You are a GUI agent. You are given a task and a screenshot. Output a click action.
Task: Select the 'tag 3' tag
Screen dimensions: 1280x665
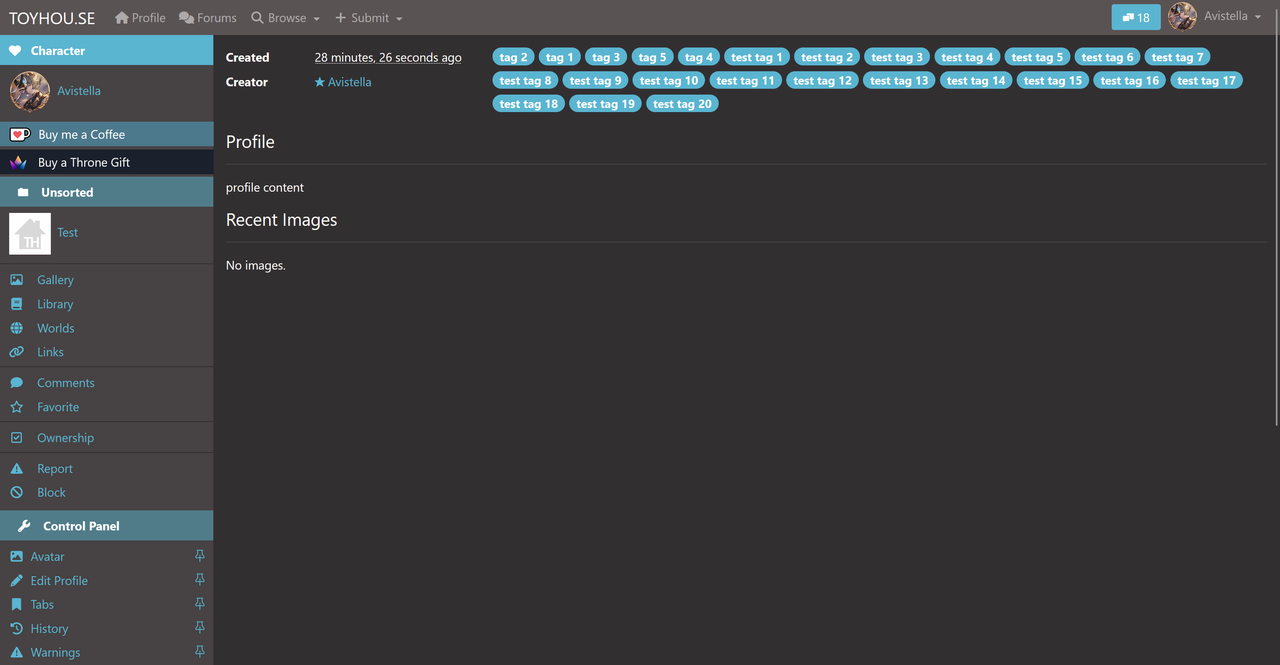pyautogui.click(x=606, y=57)
